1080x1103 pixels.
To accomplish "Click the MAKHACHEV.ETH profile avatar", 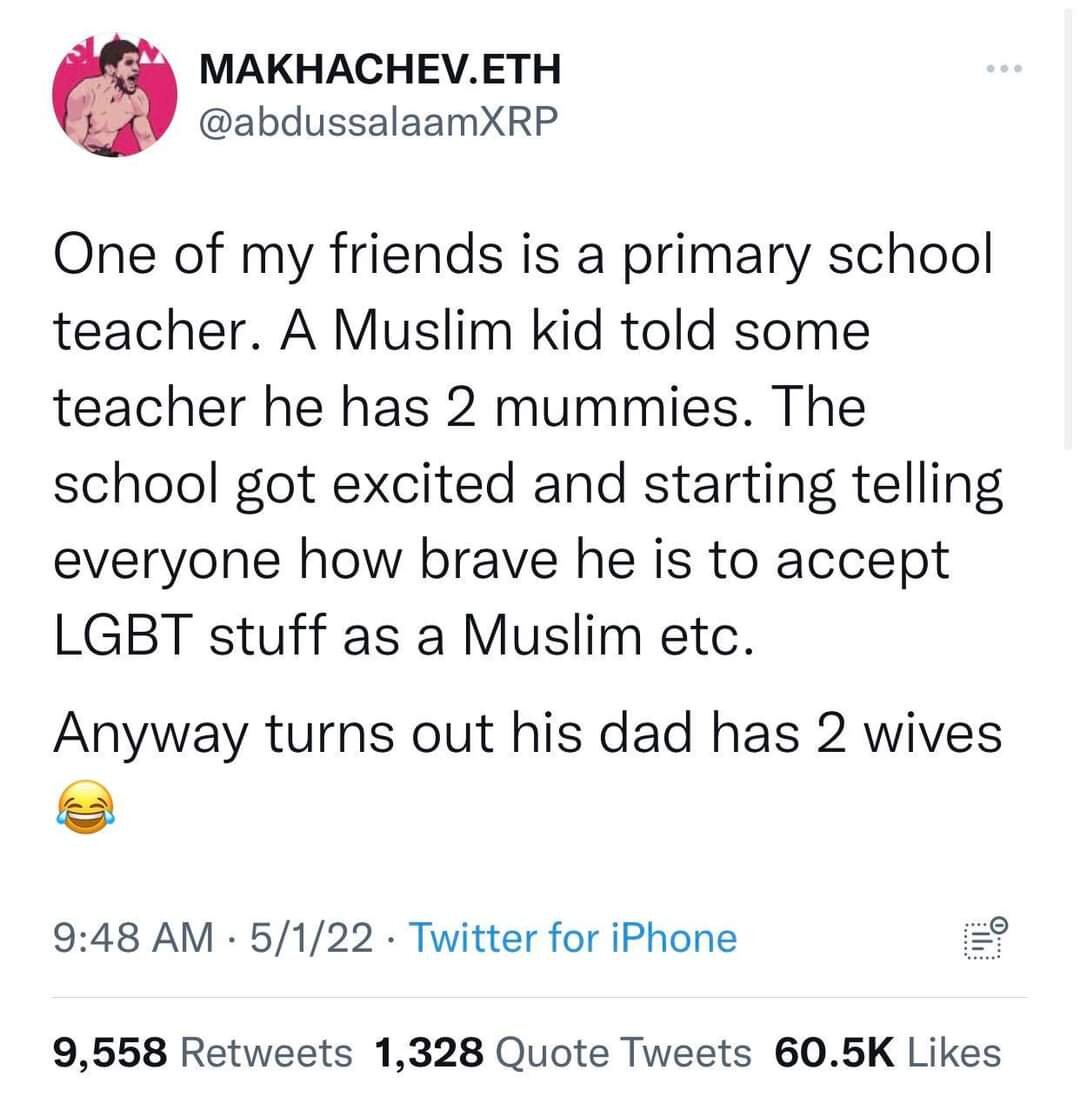I will (114, 97).
